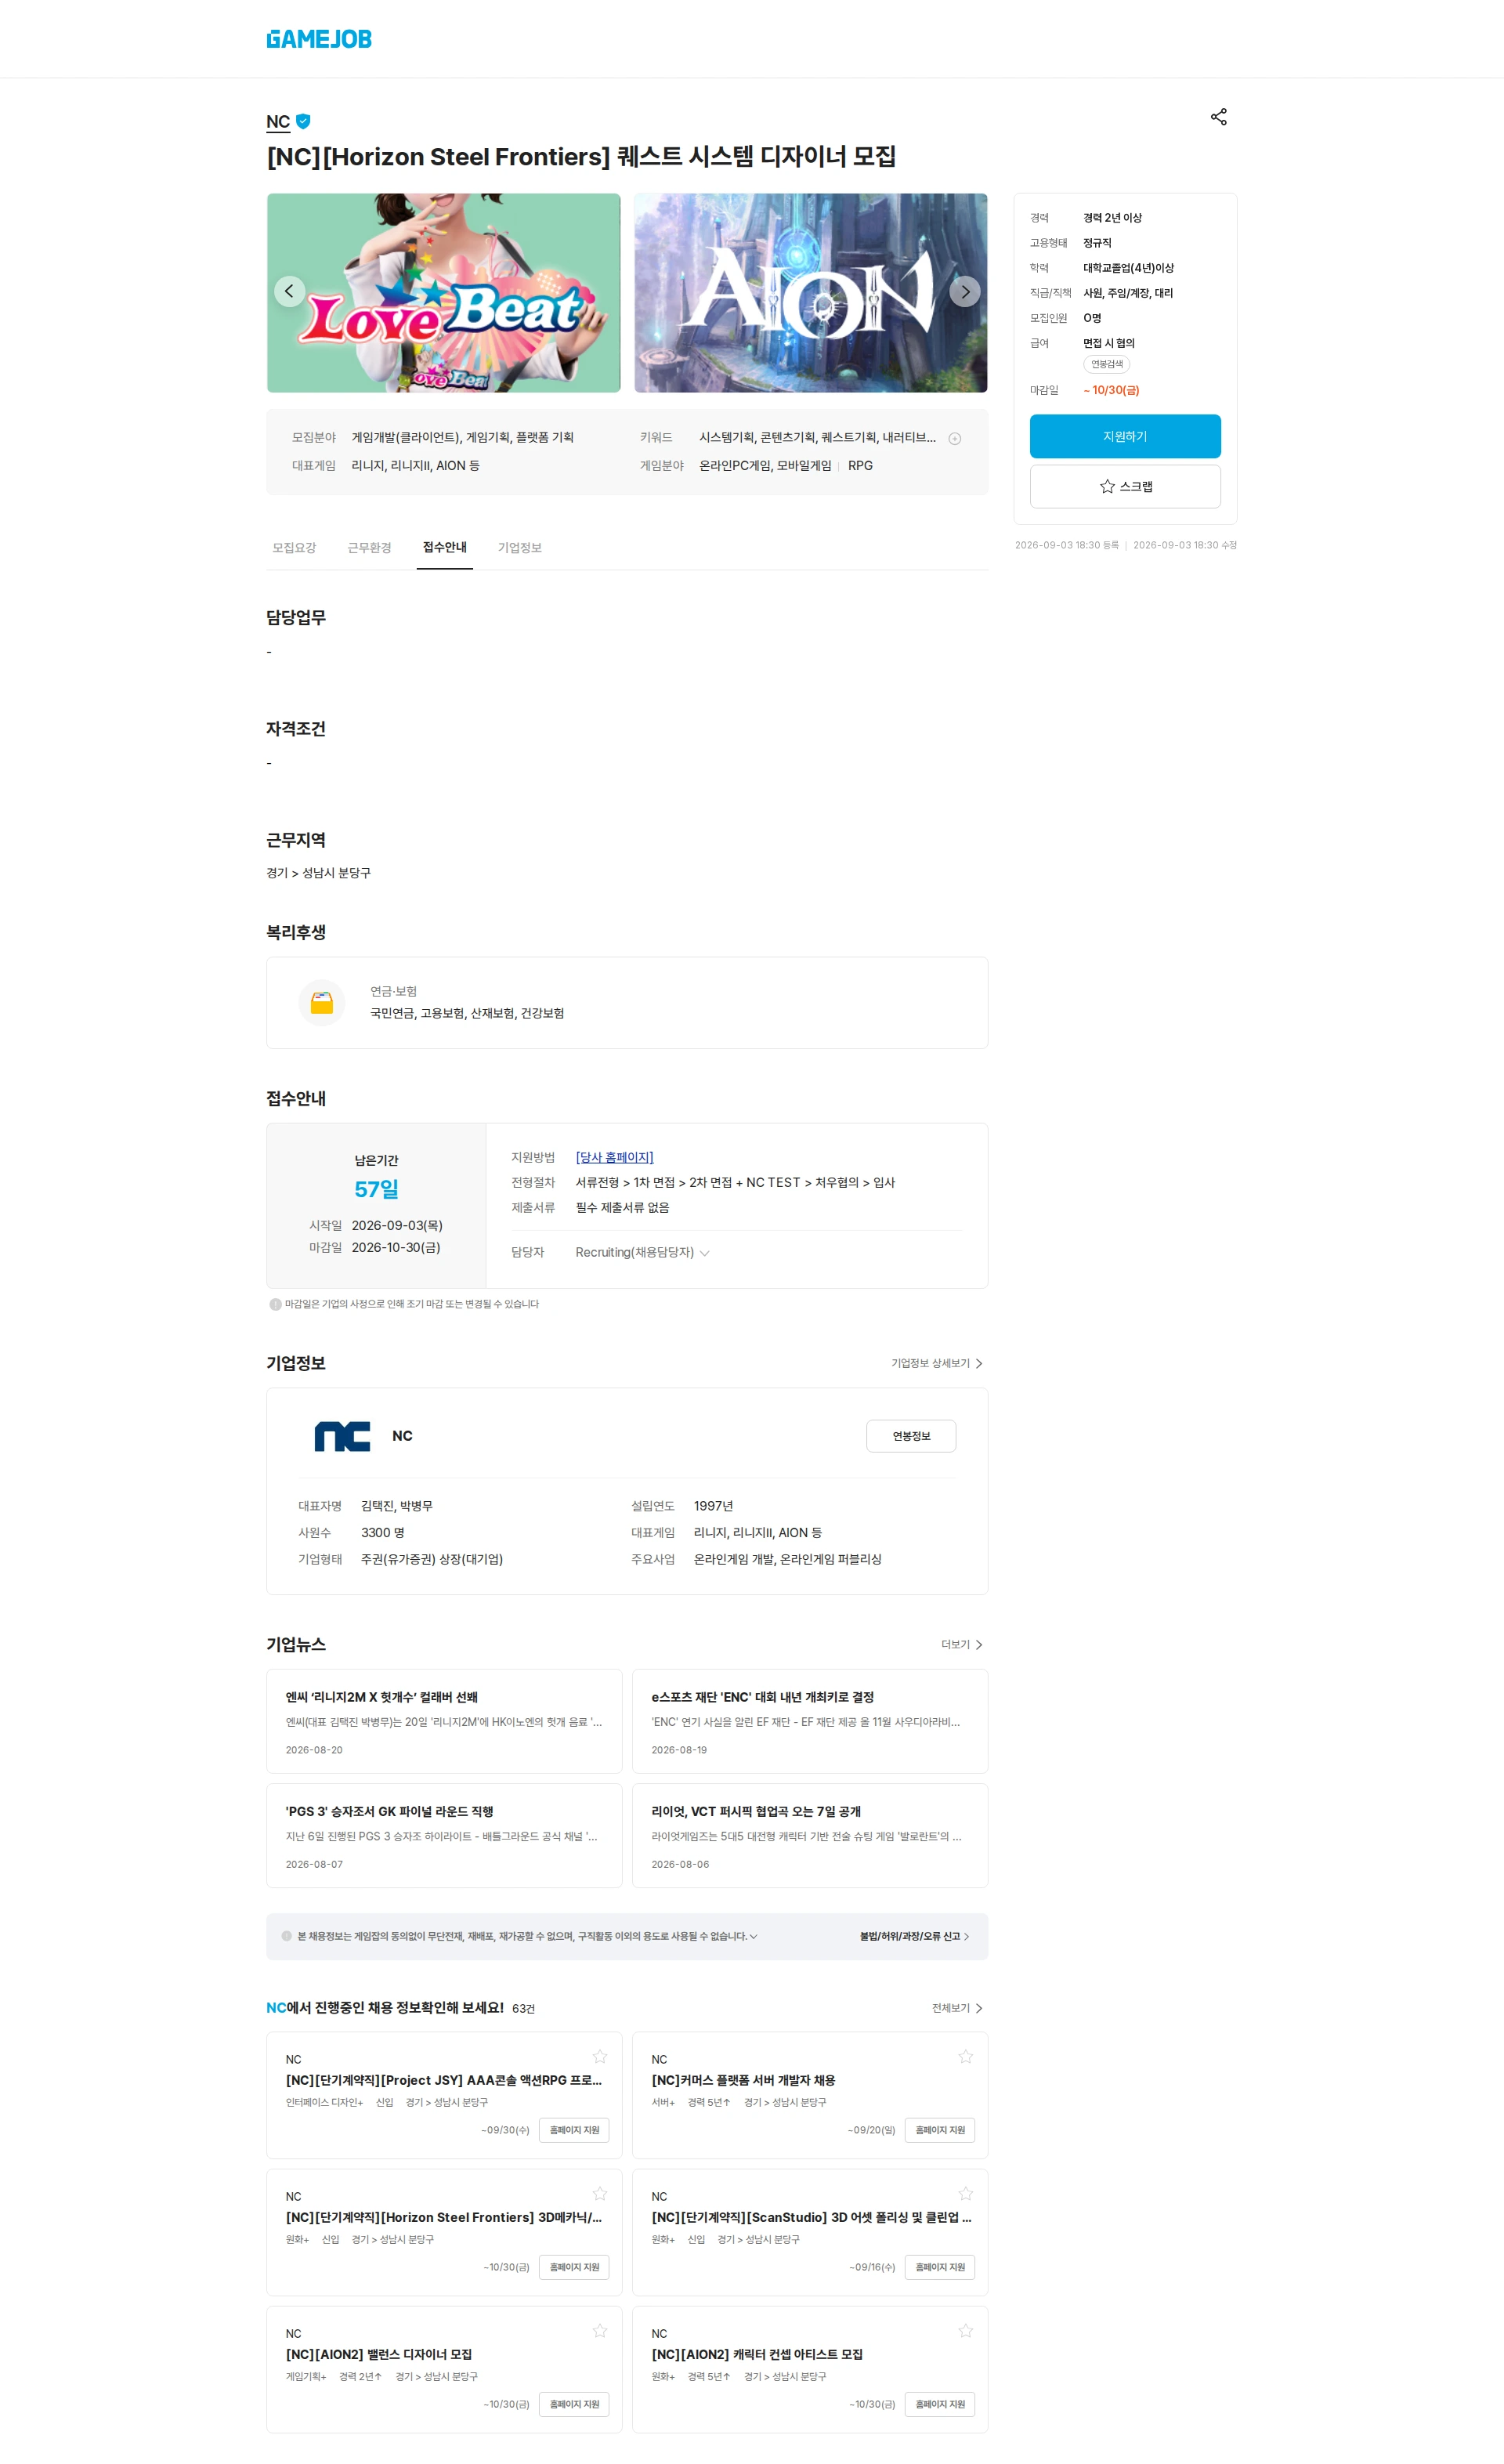The image size is (1504, 2464).
Task: Bookmark the Horizon Steel Frontiers 3D메카닉 job
Action: (x=600, y=2194)
